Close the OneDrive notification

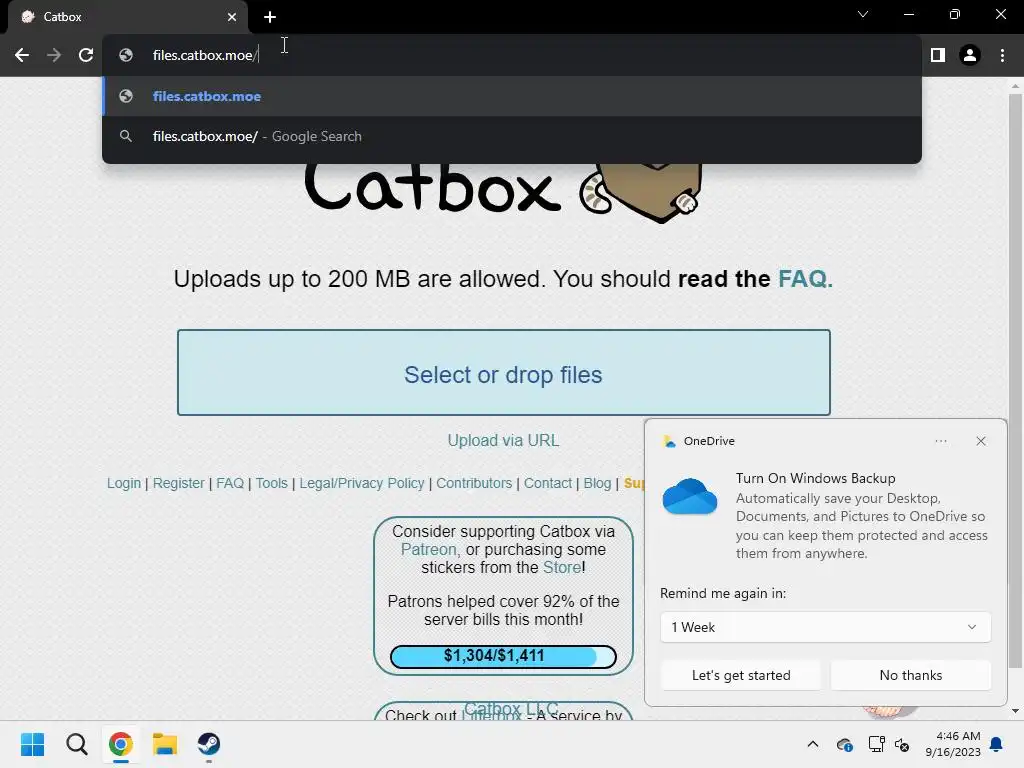click(981, 441)
